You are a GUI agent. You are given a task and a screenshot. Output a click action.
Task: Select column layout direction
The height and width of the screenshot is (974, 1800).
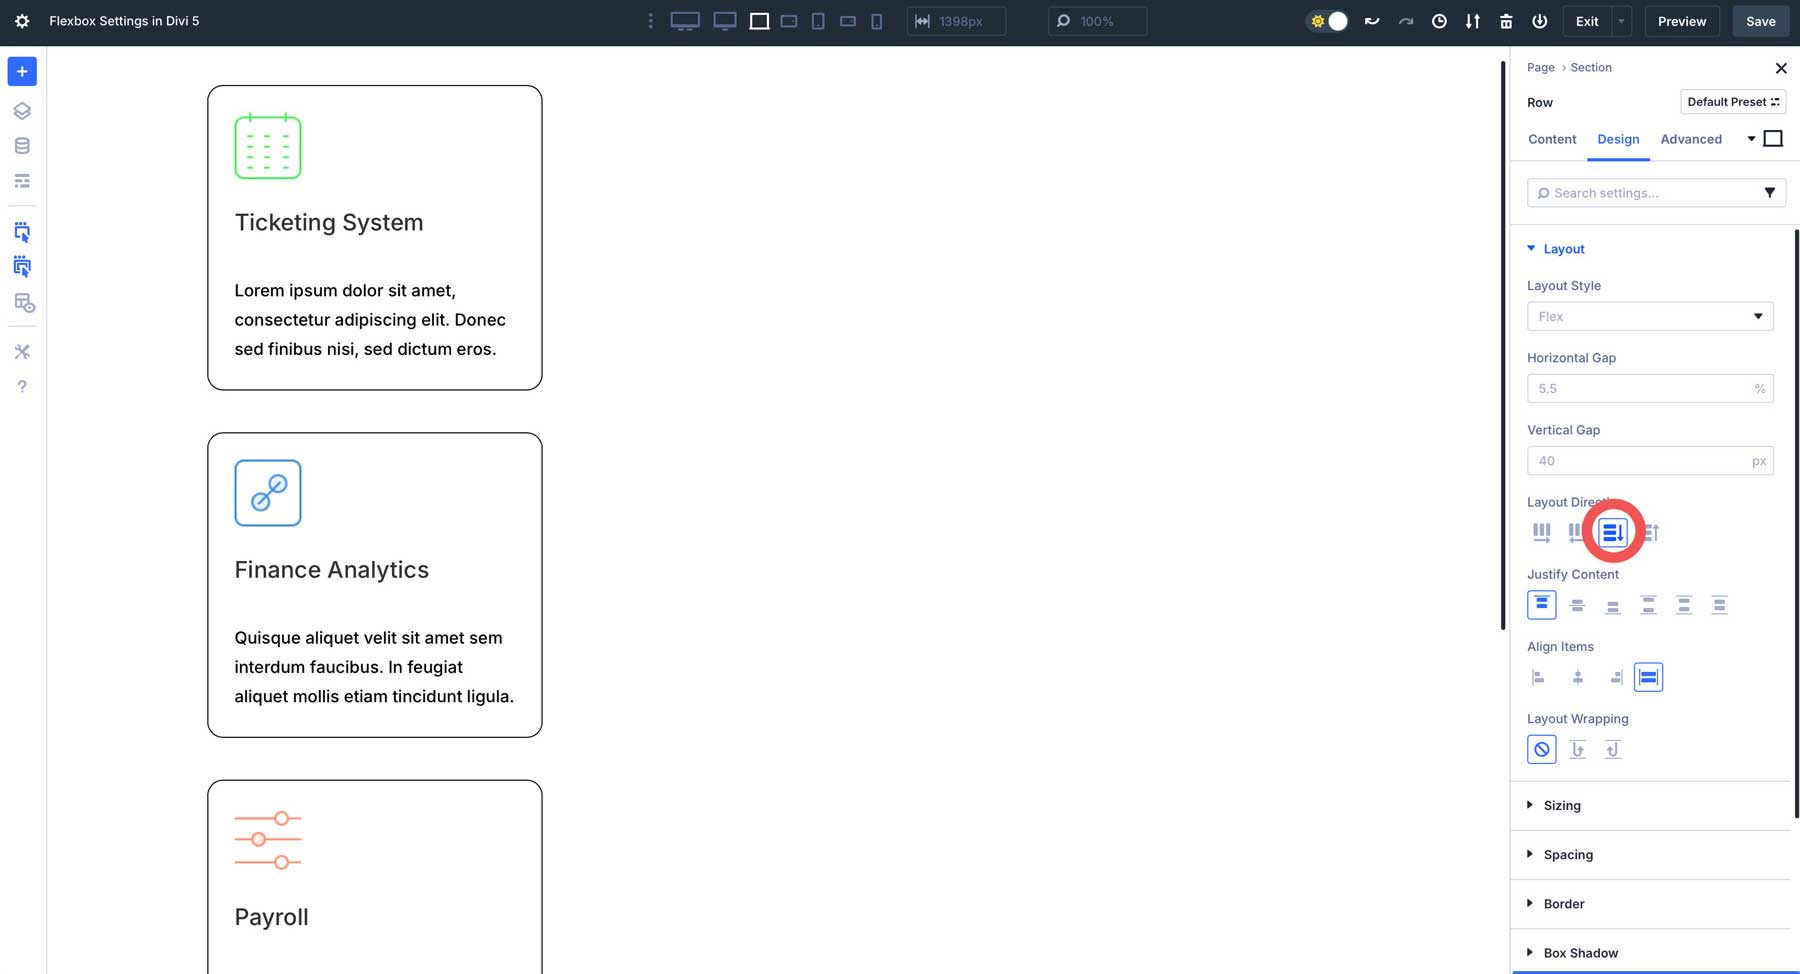pyautogui.click(x=1612, y=532)
